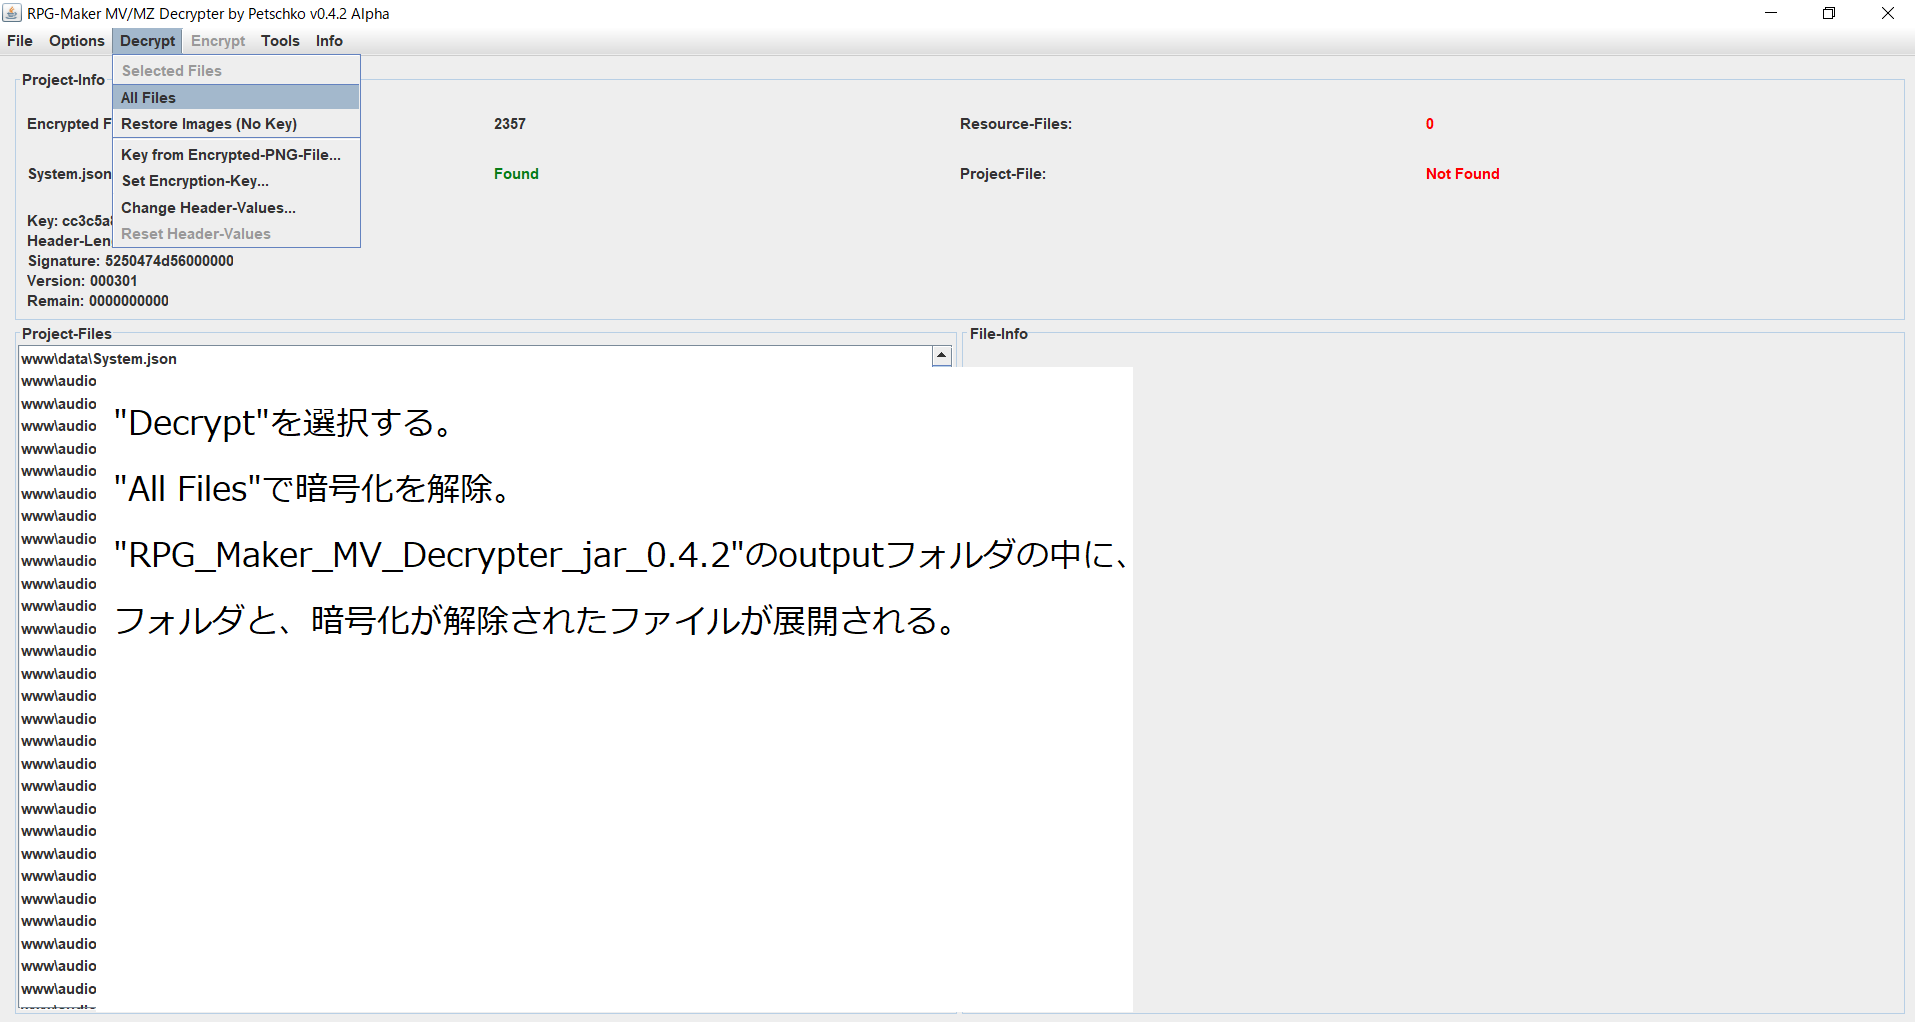Click the Resource-Files: label
Viewport: 1915px width, 1022px height.
[1015, 124]
